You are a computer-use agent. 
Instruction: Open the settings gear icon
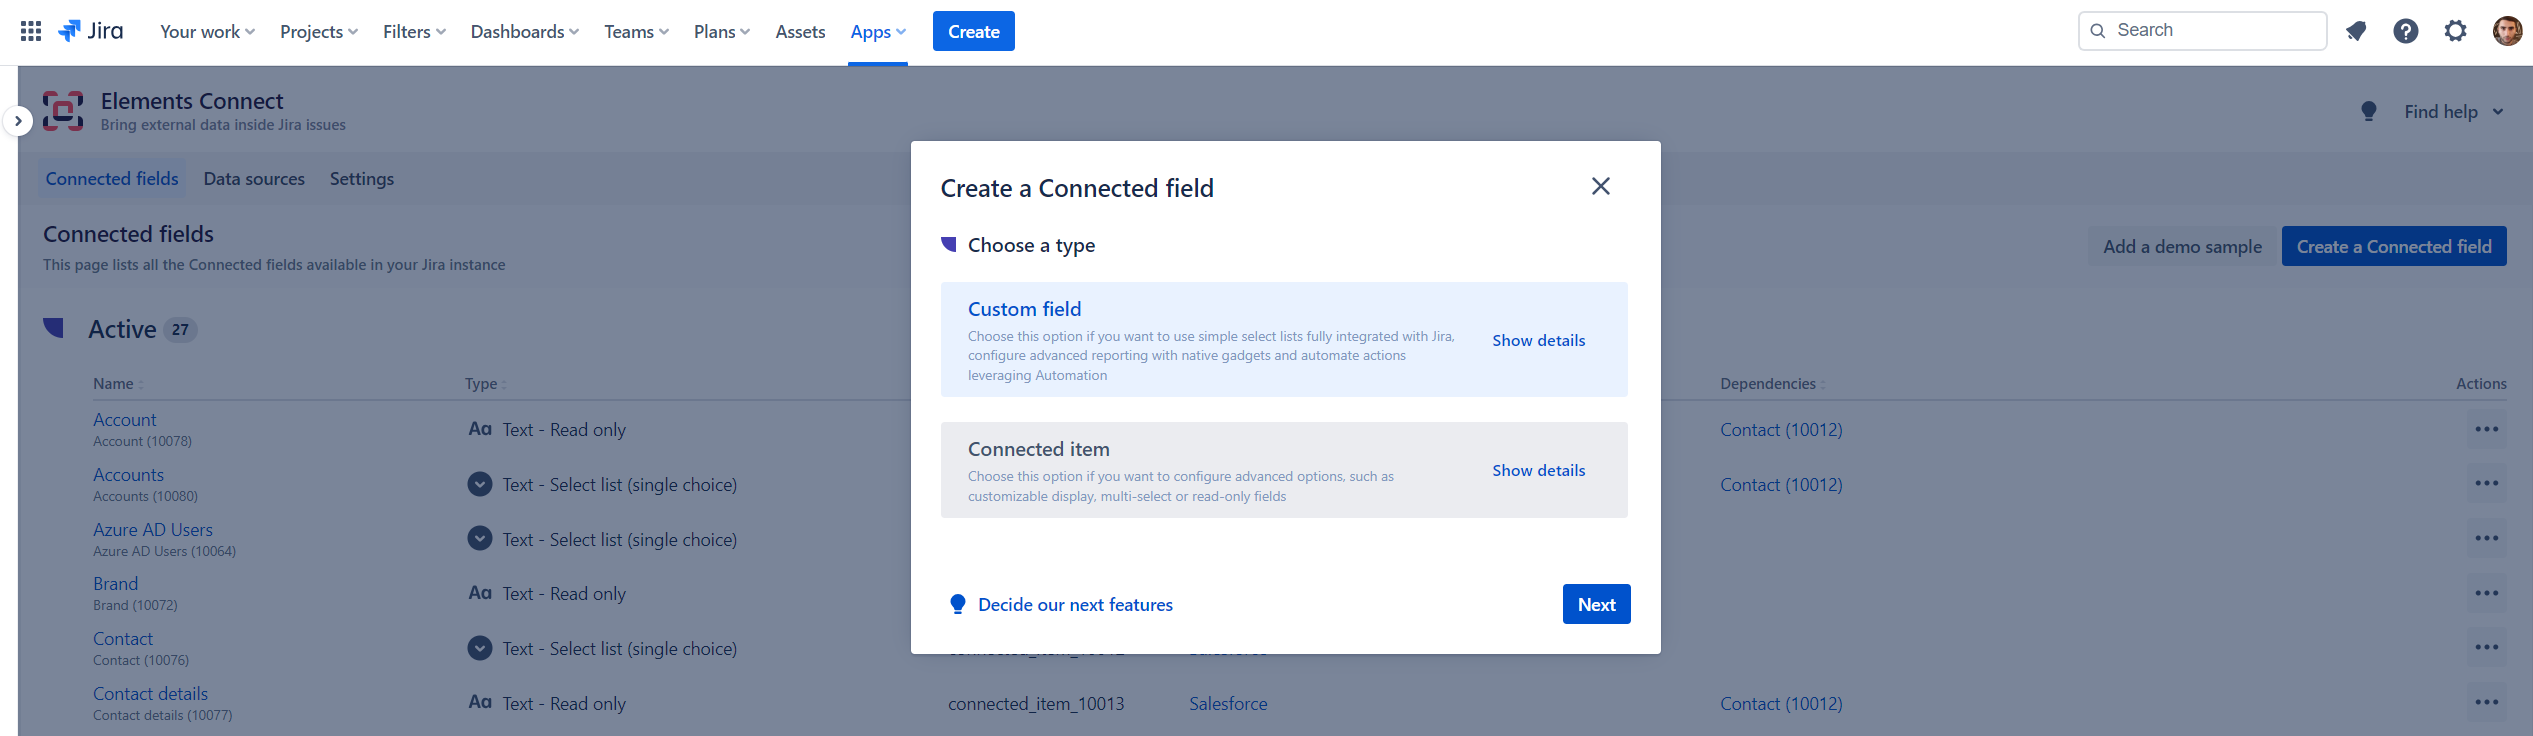pyautogui.click(x=2456, y=31)
